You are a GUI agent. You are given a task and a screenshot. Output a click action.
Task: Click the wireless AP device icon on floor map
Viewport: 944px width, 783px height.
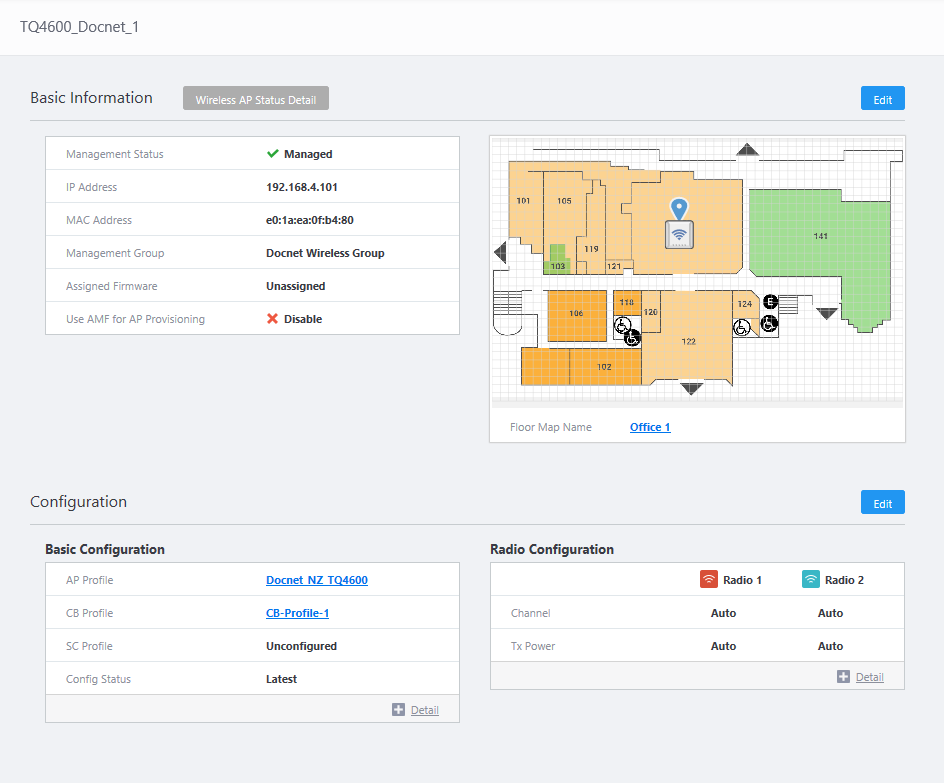[680, 235]
